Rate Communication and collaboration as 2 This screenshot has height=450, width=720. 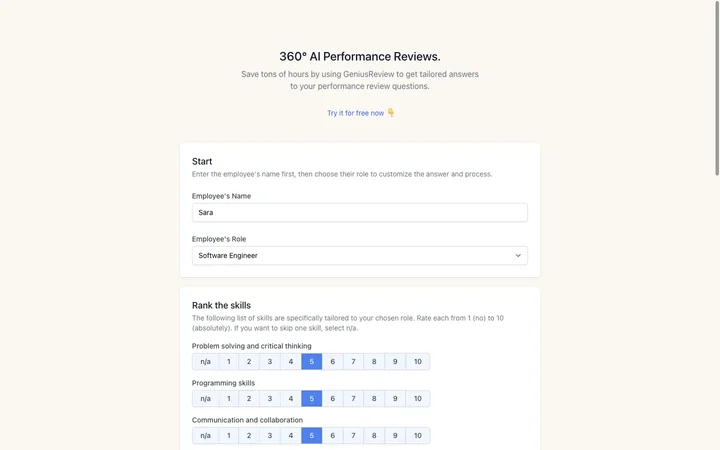pyautogui.click(x=249, y=435)
